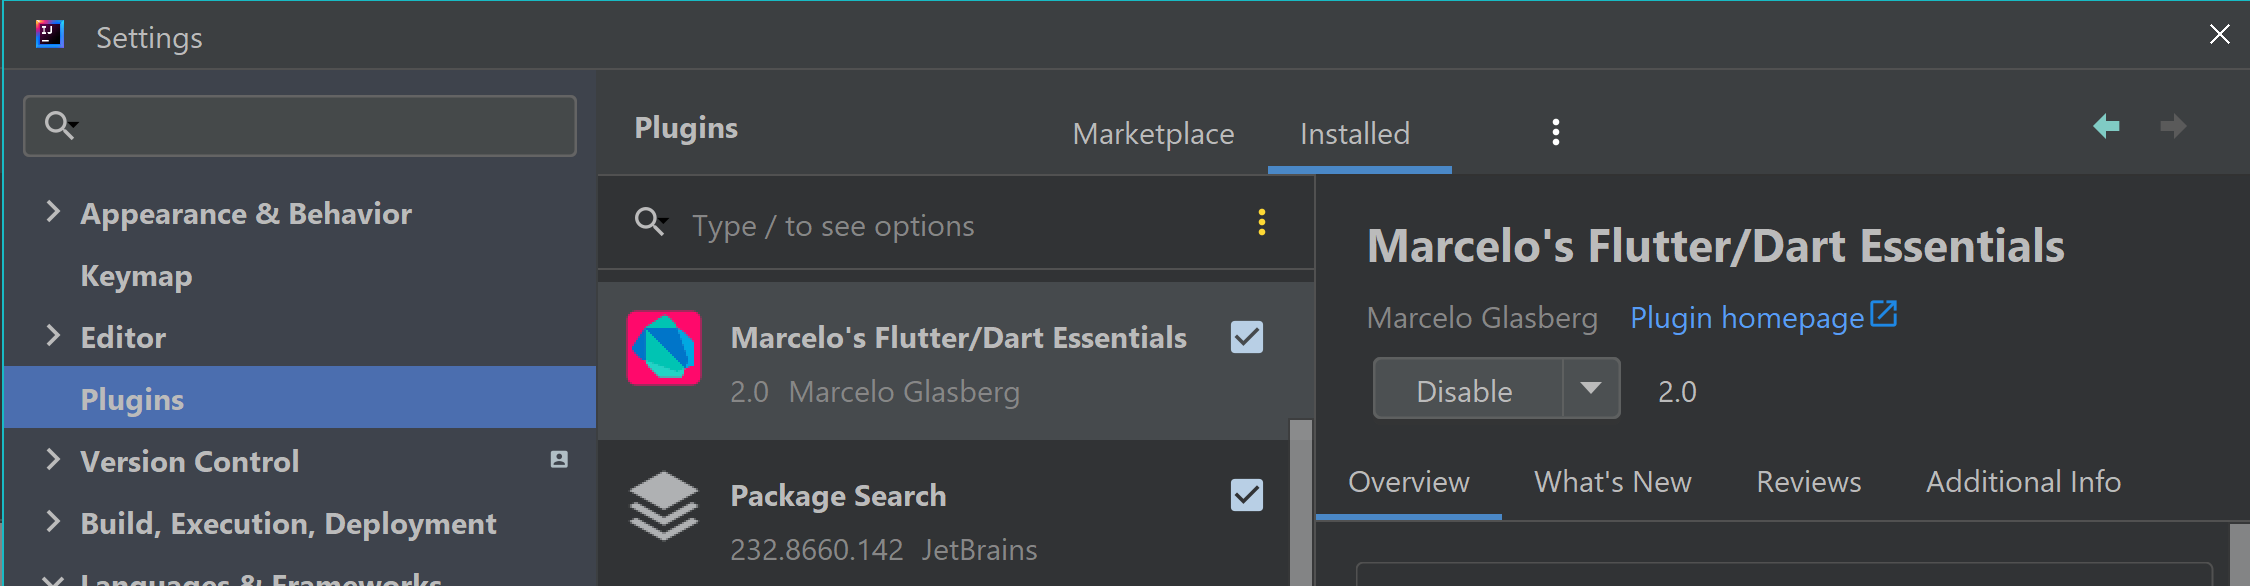Click the Package Search plugin logo
Screen dimensions: 2250x586
[664, 505]
